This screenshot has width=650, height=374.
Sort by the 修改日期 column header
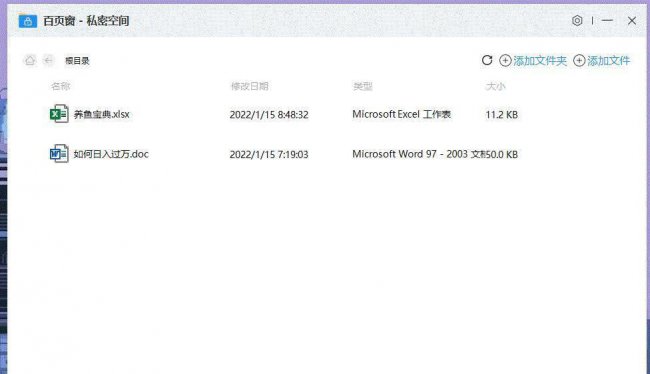point(250,86)
